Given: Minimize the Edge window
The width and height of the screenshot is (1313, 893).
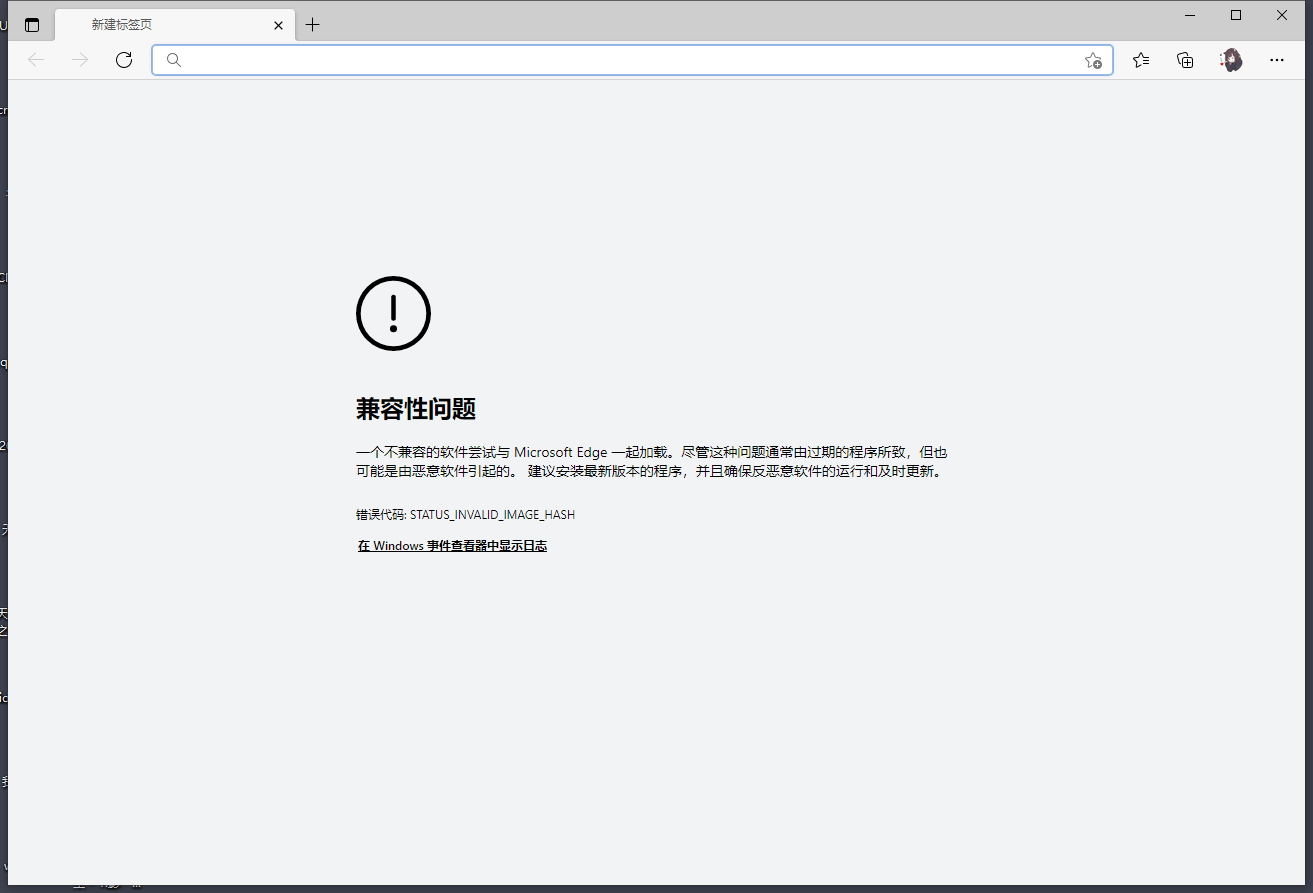Looking at the screenshot, I should [x=1190, y=15].
